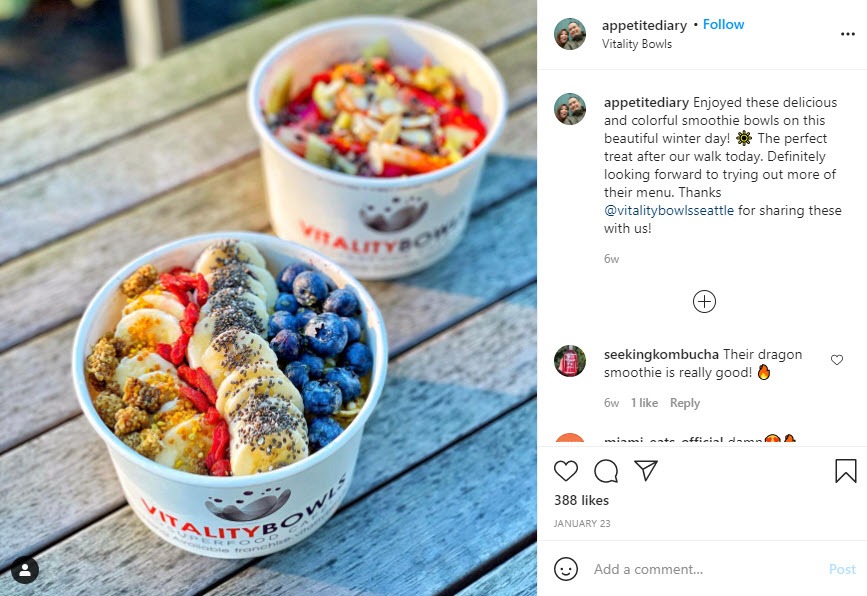Open the @vitalitybowlsseattle mention
This screenshot has width=867, height=596.
pyautogui.click(x=668, y=211)
